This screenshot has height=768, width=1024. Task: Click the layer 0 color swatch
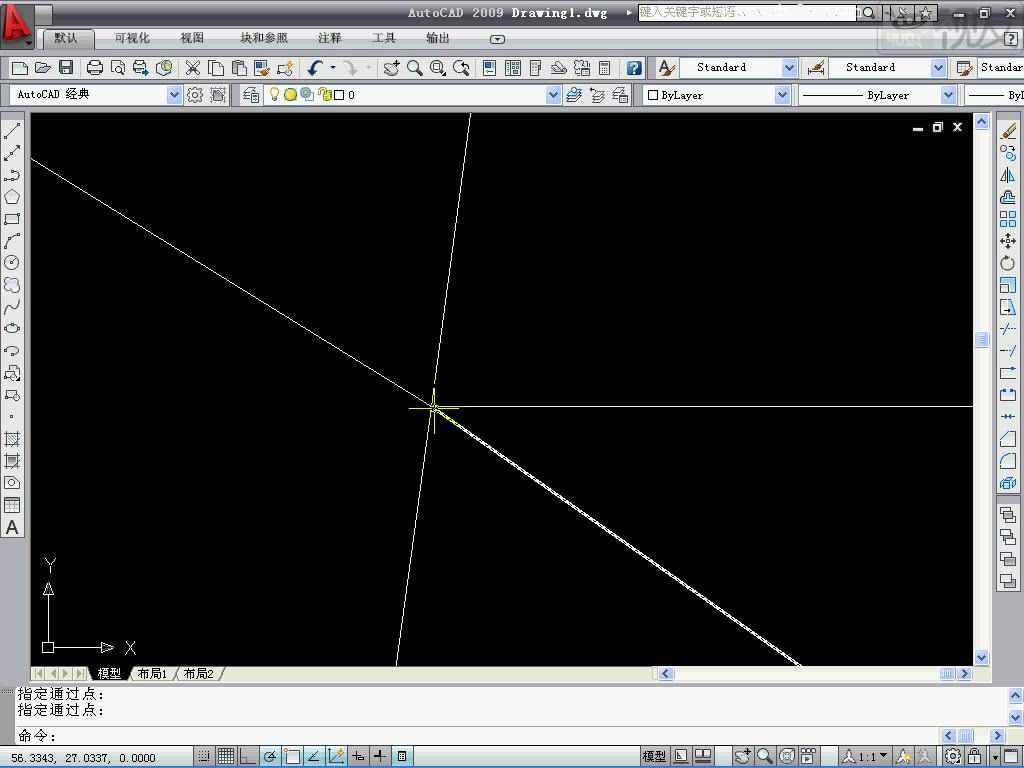click(339, 95)
